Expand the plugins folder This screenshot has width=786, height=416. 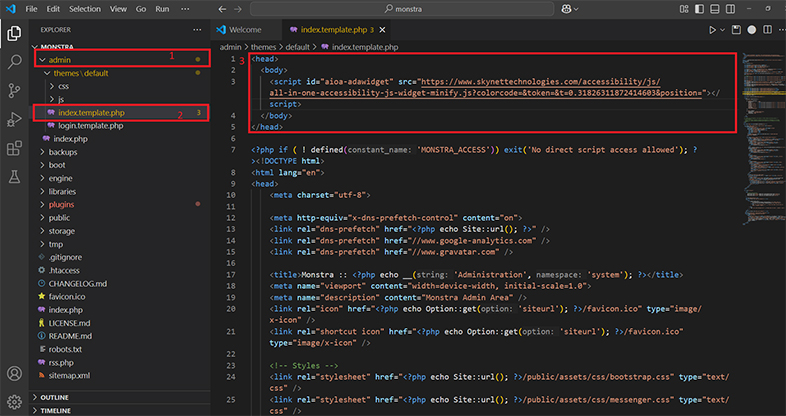42,204
